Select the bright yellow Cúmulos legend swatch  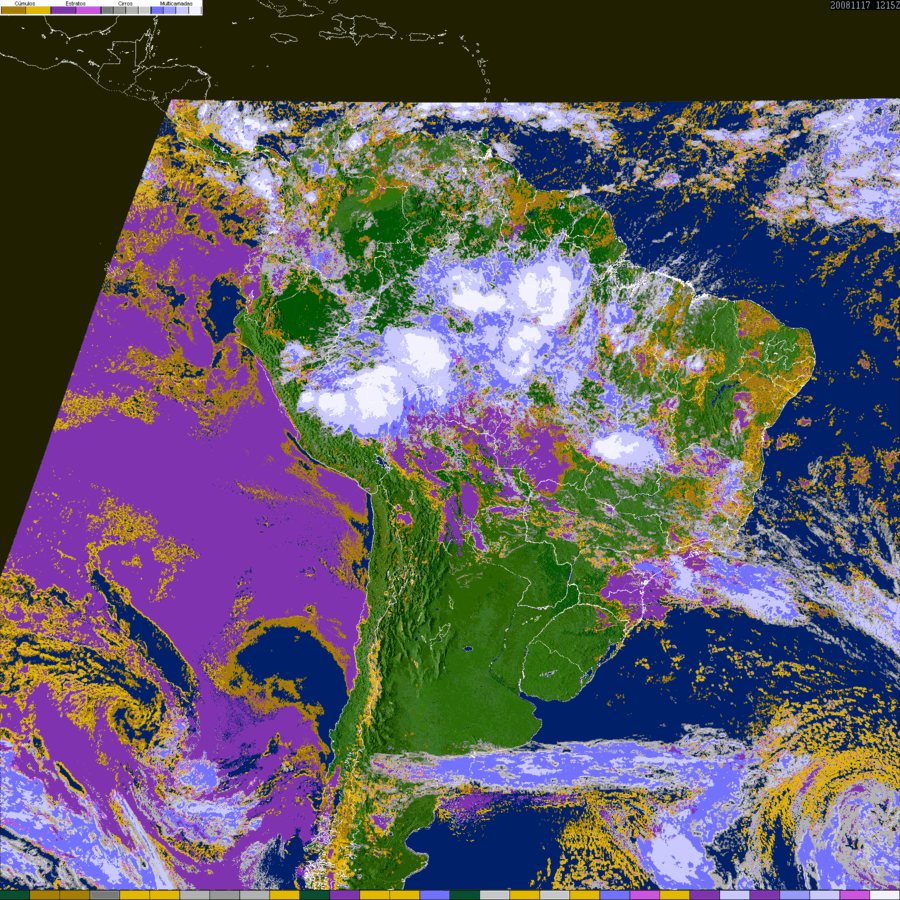[x=38, y=10]
